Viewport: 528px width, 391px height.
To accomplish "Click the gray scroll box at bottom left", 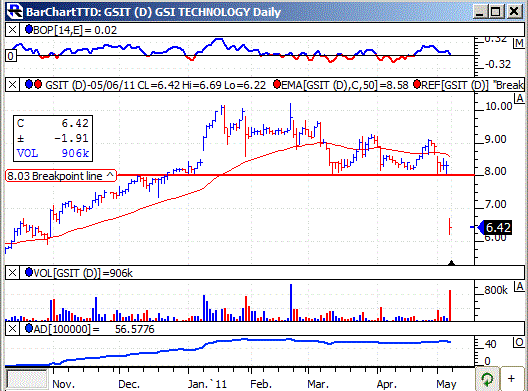I will pyautogui.click(x=27, y=379).
